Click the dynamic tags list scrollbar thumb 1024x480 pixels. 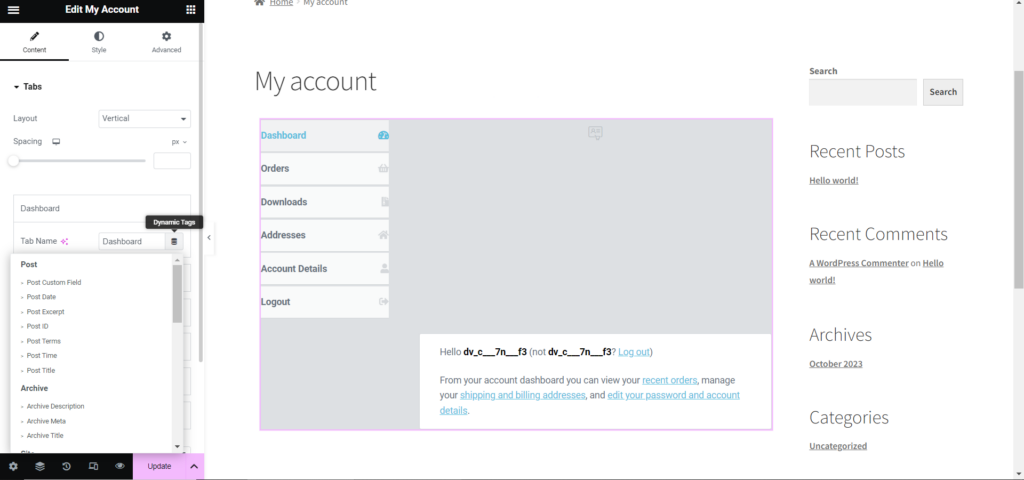(178, 294)
